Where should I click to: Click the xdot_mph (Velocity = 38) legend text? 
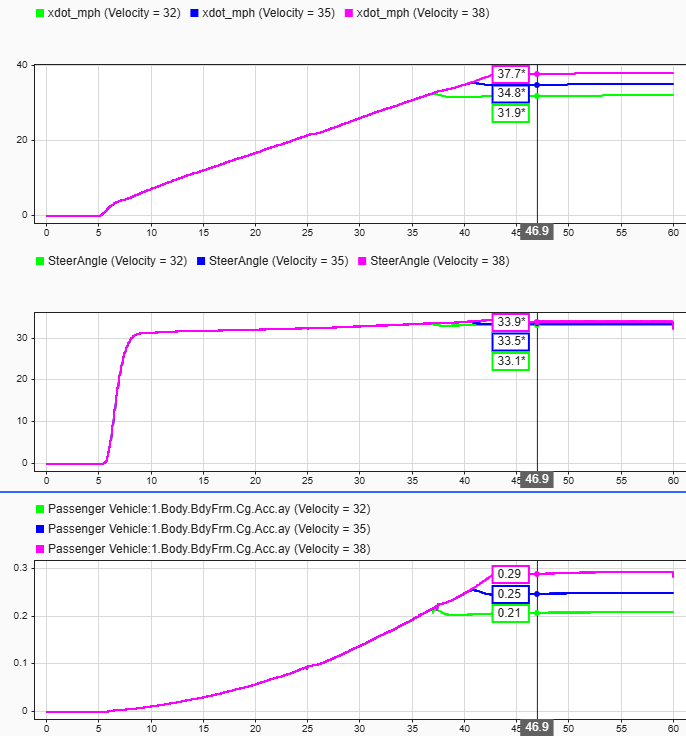tap(423, 13)
